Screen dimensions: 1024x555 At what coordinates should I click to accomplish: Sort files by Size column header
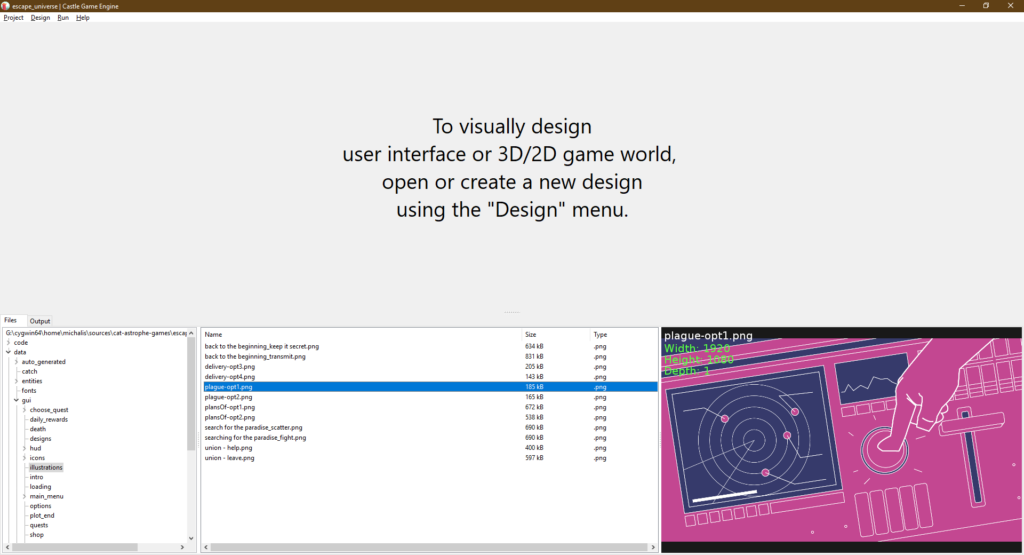pyautogui.click(x=556, y=334)
